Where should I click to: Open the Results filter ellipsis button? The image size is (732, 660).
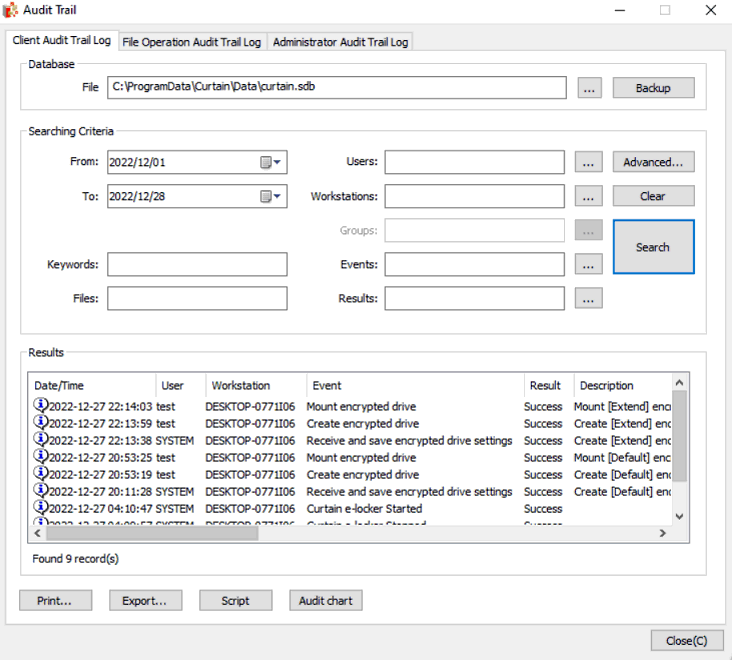[589, 298]
